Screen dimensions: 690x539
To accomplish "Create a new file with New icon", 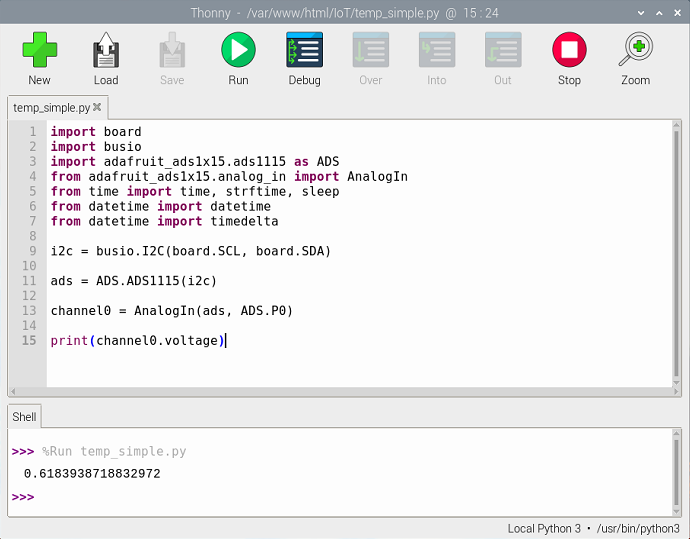I will [39, 58].
